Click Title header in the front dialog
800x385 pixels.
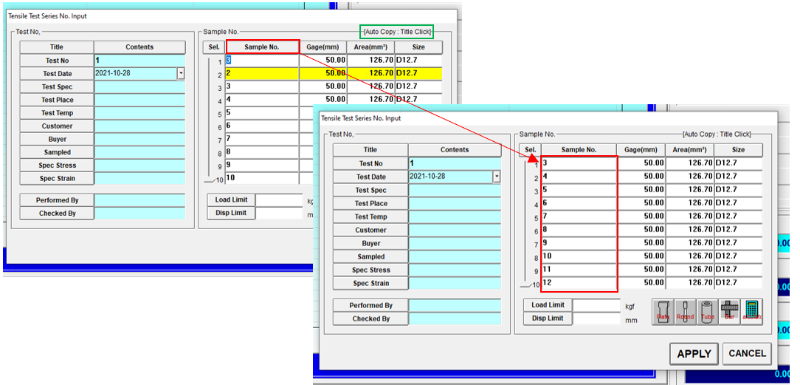pyautogui.click(x=370, y=150)
